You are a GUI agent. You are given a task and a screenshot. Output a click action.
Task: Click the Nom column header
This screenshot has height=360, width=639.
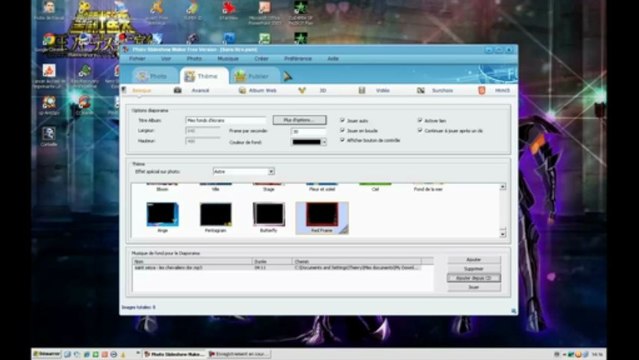pyautogui.click(x=192, y=261)
